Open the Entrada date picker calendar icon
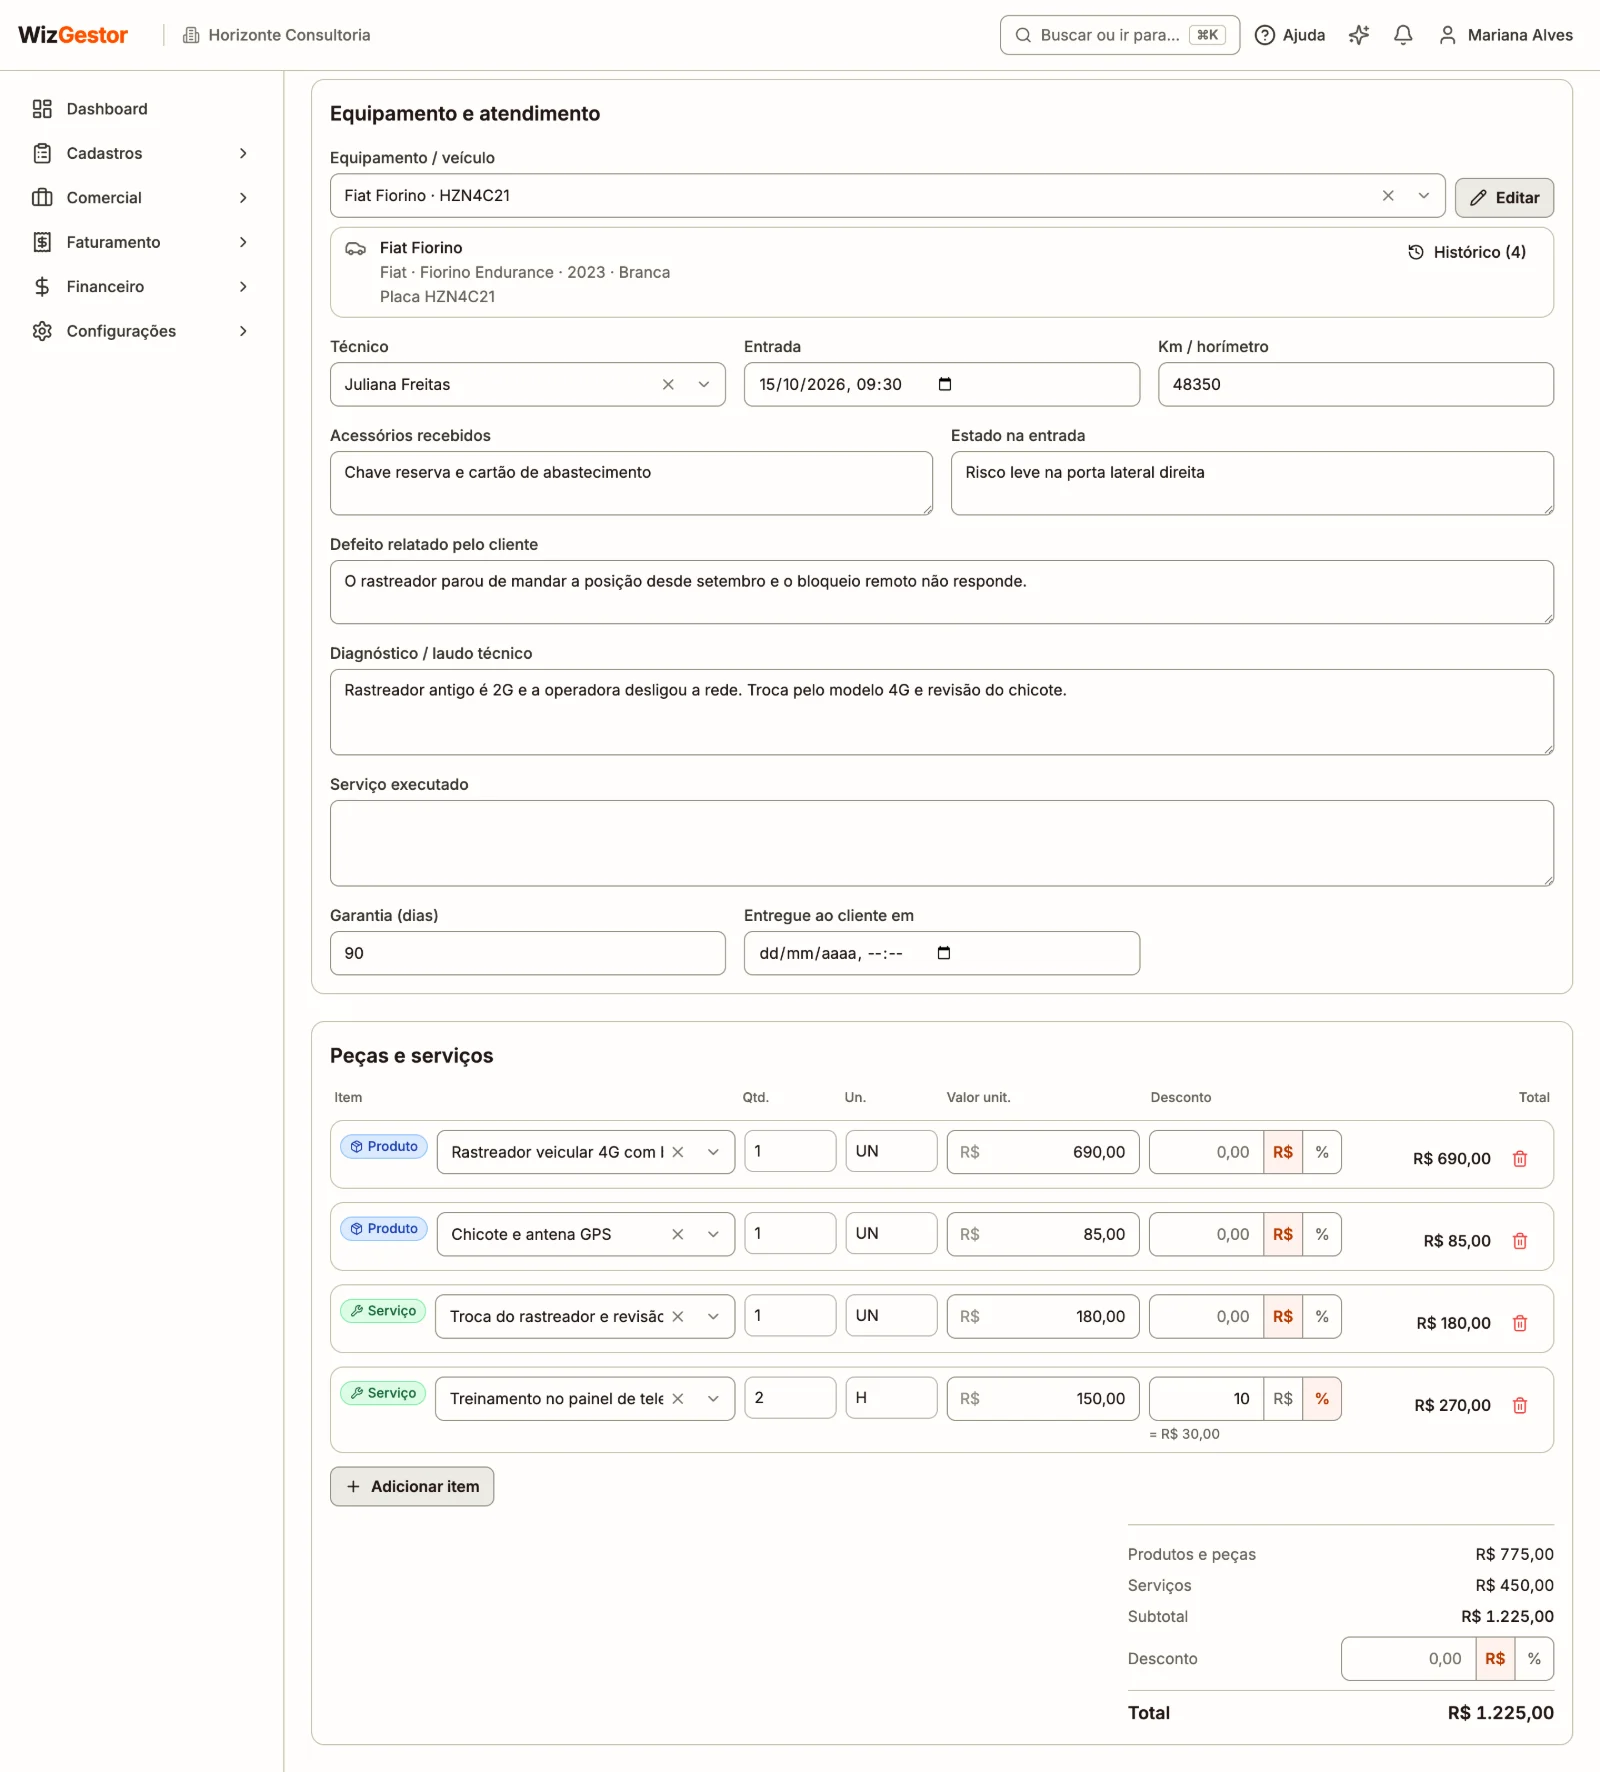 pos(945,384)
